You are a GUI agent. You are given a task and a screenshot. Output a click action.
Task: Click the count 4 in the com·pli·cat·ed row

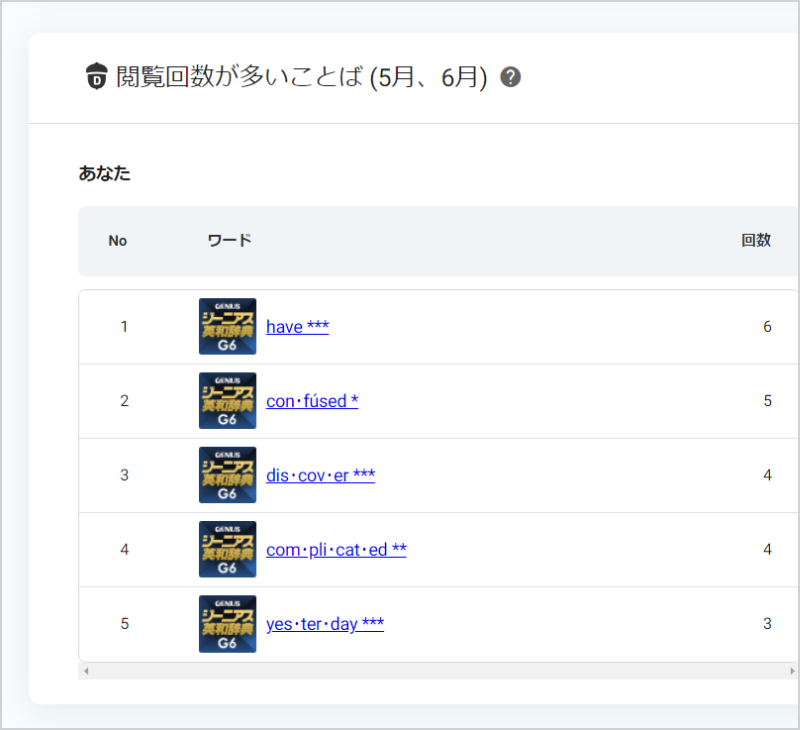pyautogui.click(x=767, y=549)
